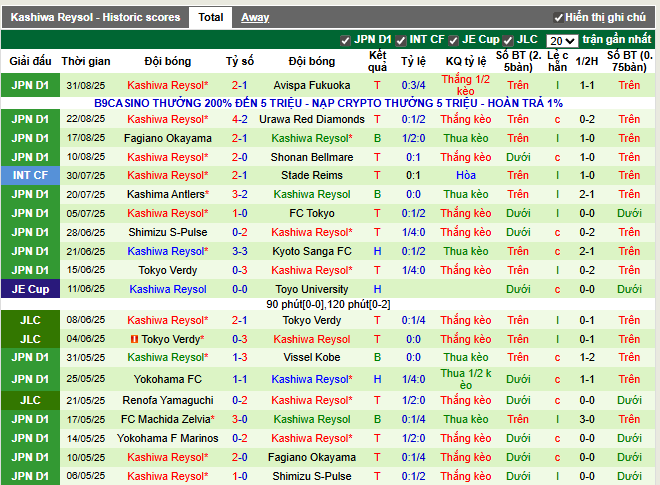Open Fagiano Okayama on 10/05/25 row
Screen dimensions: 660x485
(311, 457)
